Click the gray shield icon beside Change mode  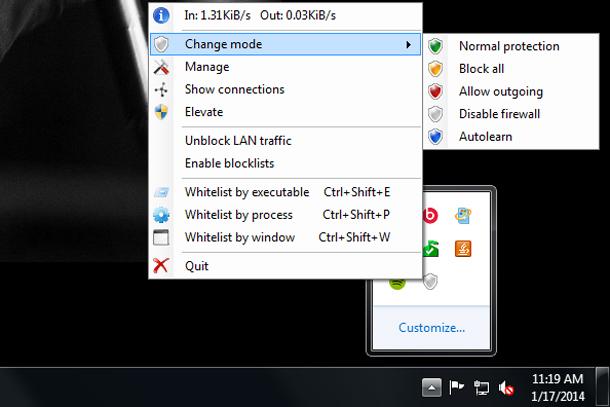tap(161, 44)
